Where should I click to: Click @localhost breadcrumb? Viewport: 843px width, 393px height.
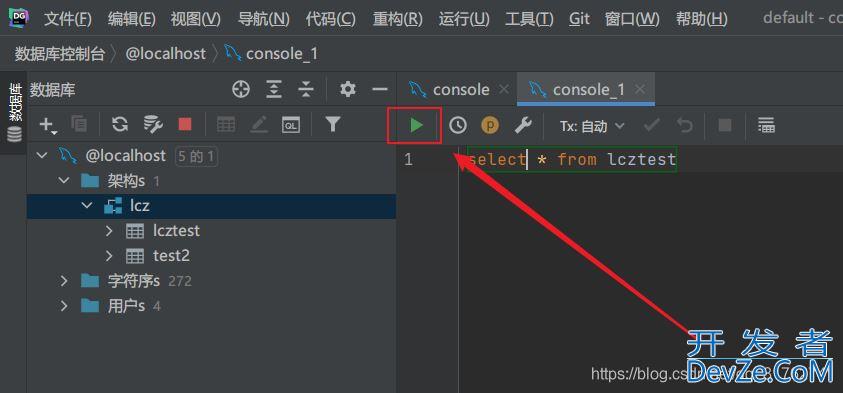[166, 54]
